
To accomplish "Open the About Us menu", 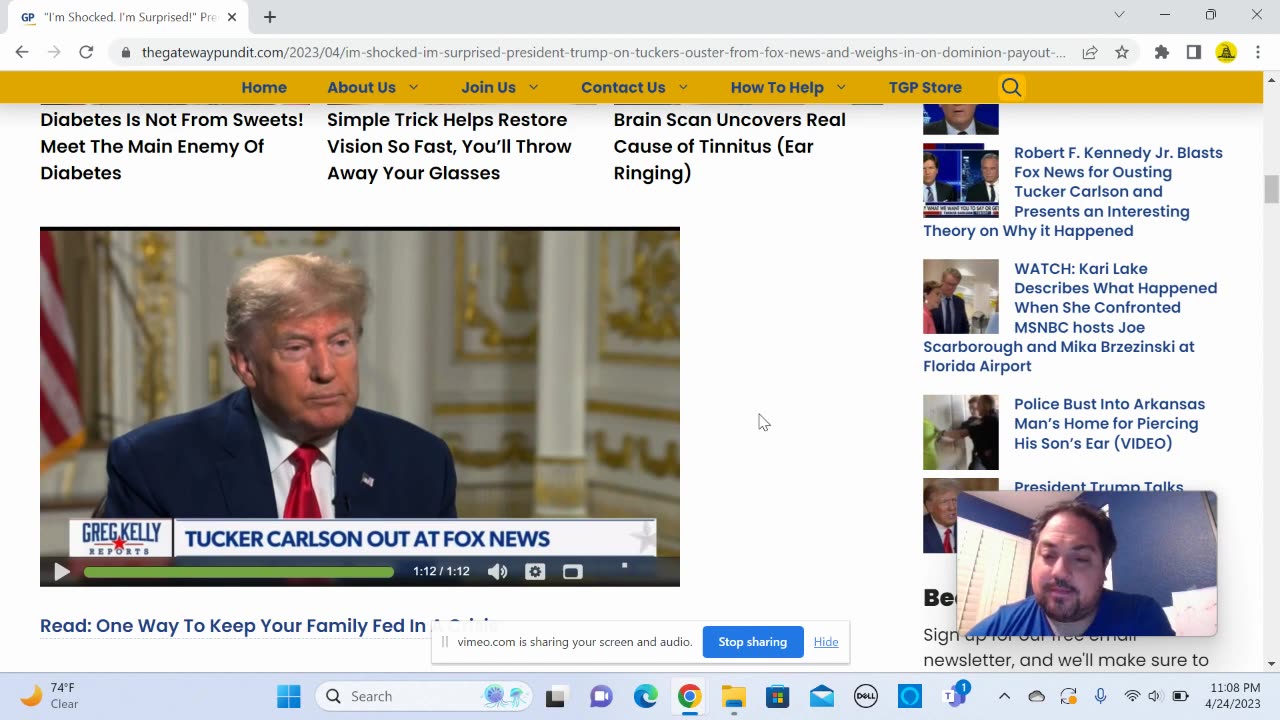I will click(361, 87).
